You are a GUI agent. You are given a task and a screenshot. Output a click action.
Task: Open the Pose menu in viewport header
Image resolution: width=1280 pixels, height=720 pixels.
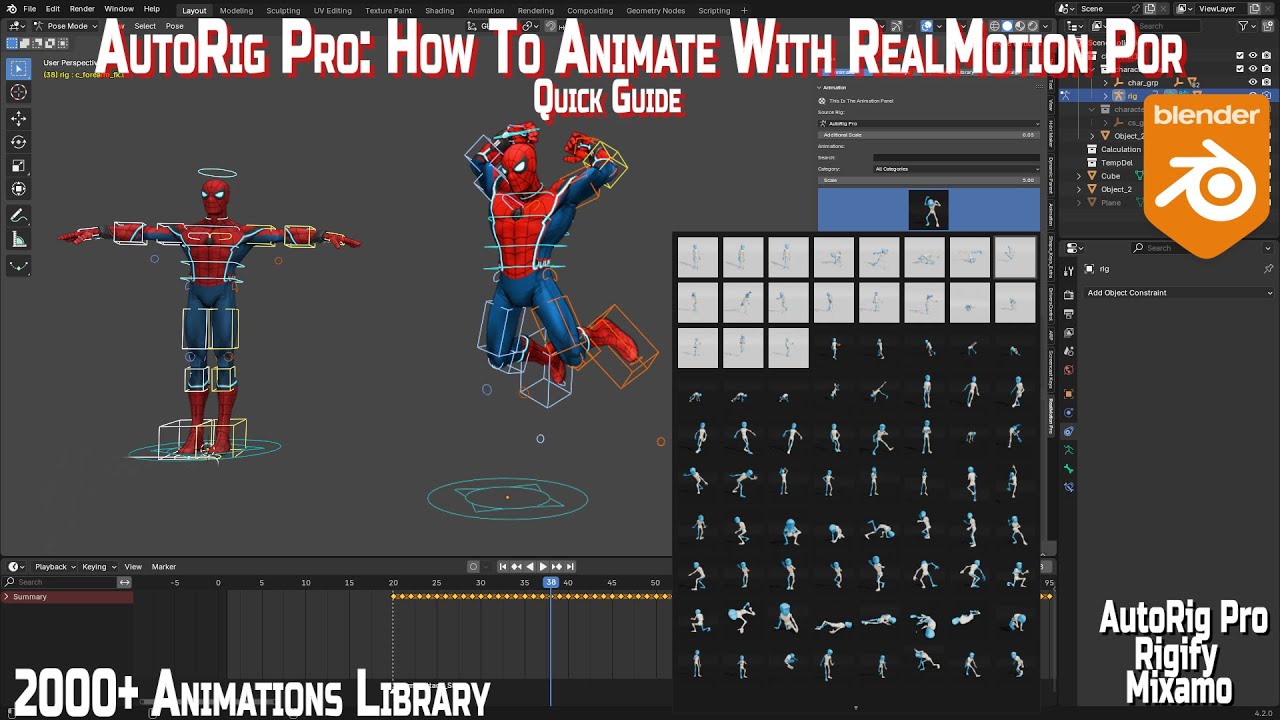pyautogui.click(x=175, y=26)
